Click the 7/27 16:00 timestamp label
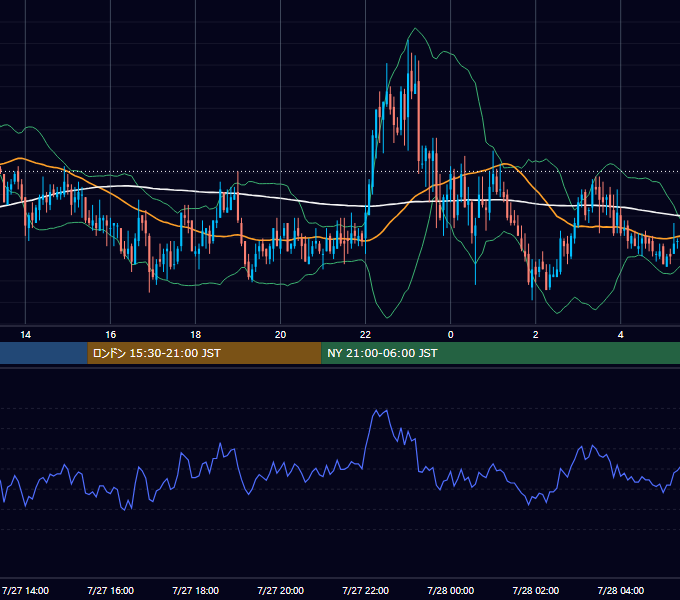680x600 pixels. pyautogui.click(x=111, y=590)
